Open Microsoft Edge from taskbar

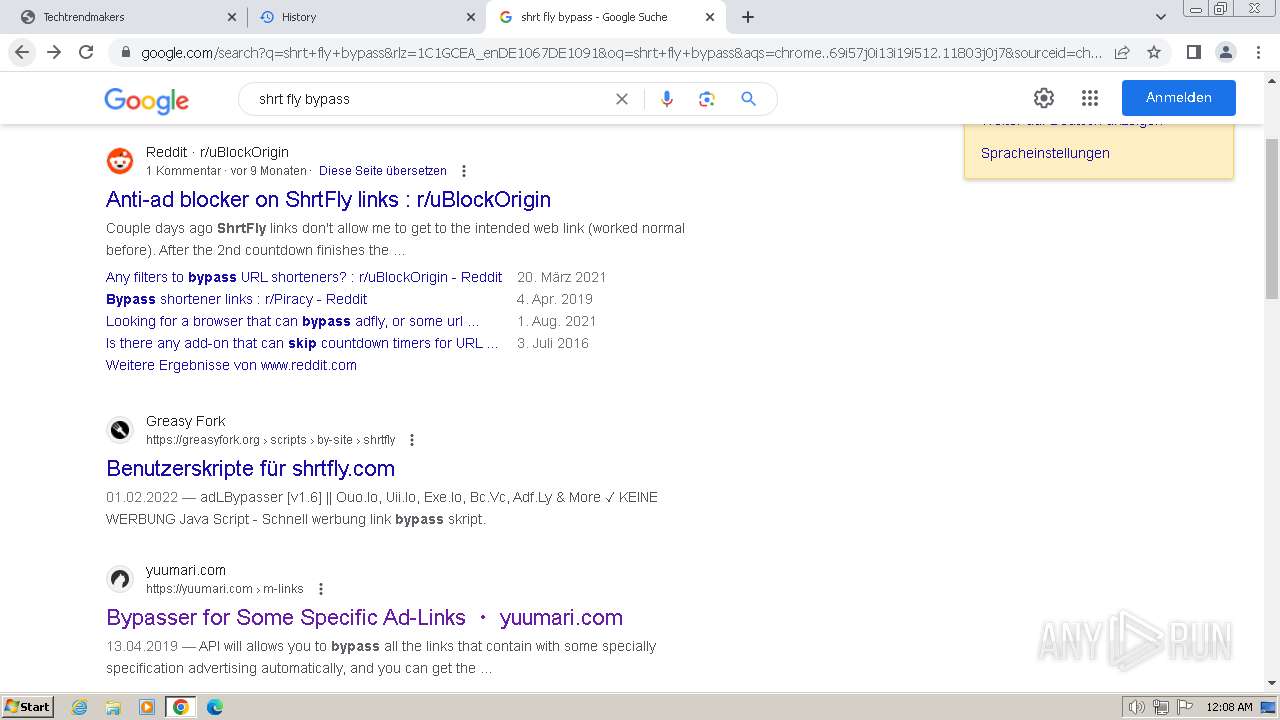(214, 707)
